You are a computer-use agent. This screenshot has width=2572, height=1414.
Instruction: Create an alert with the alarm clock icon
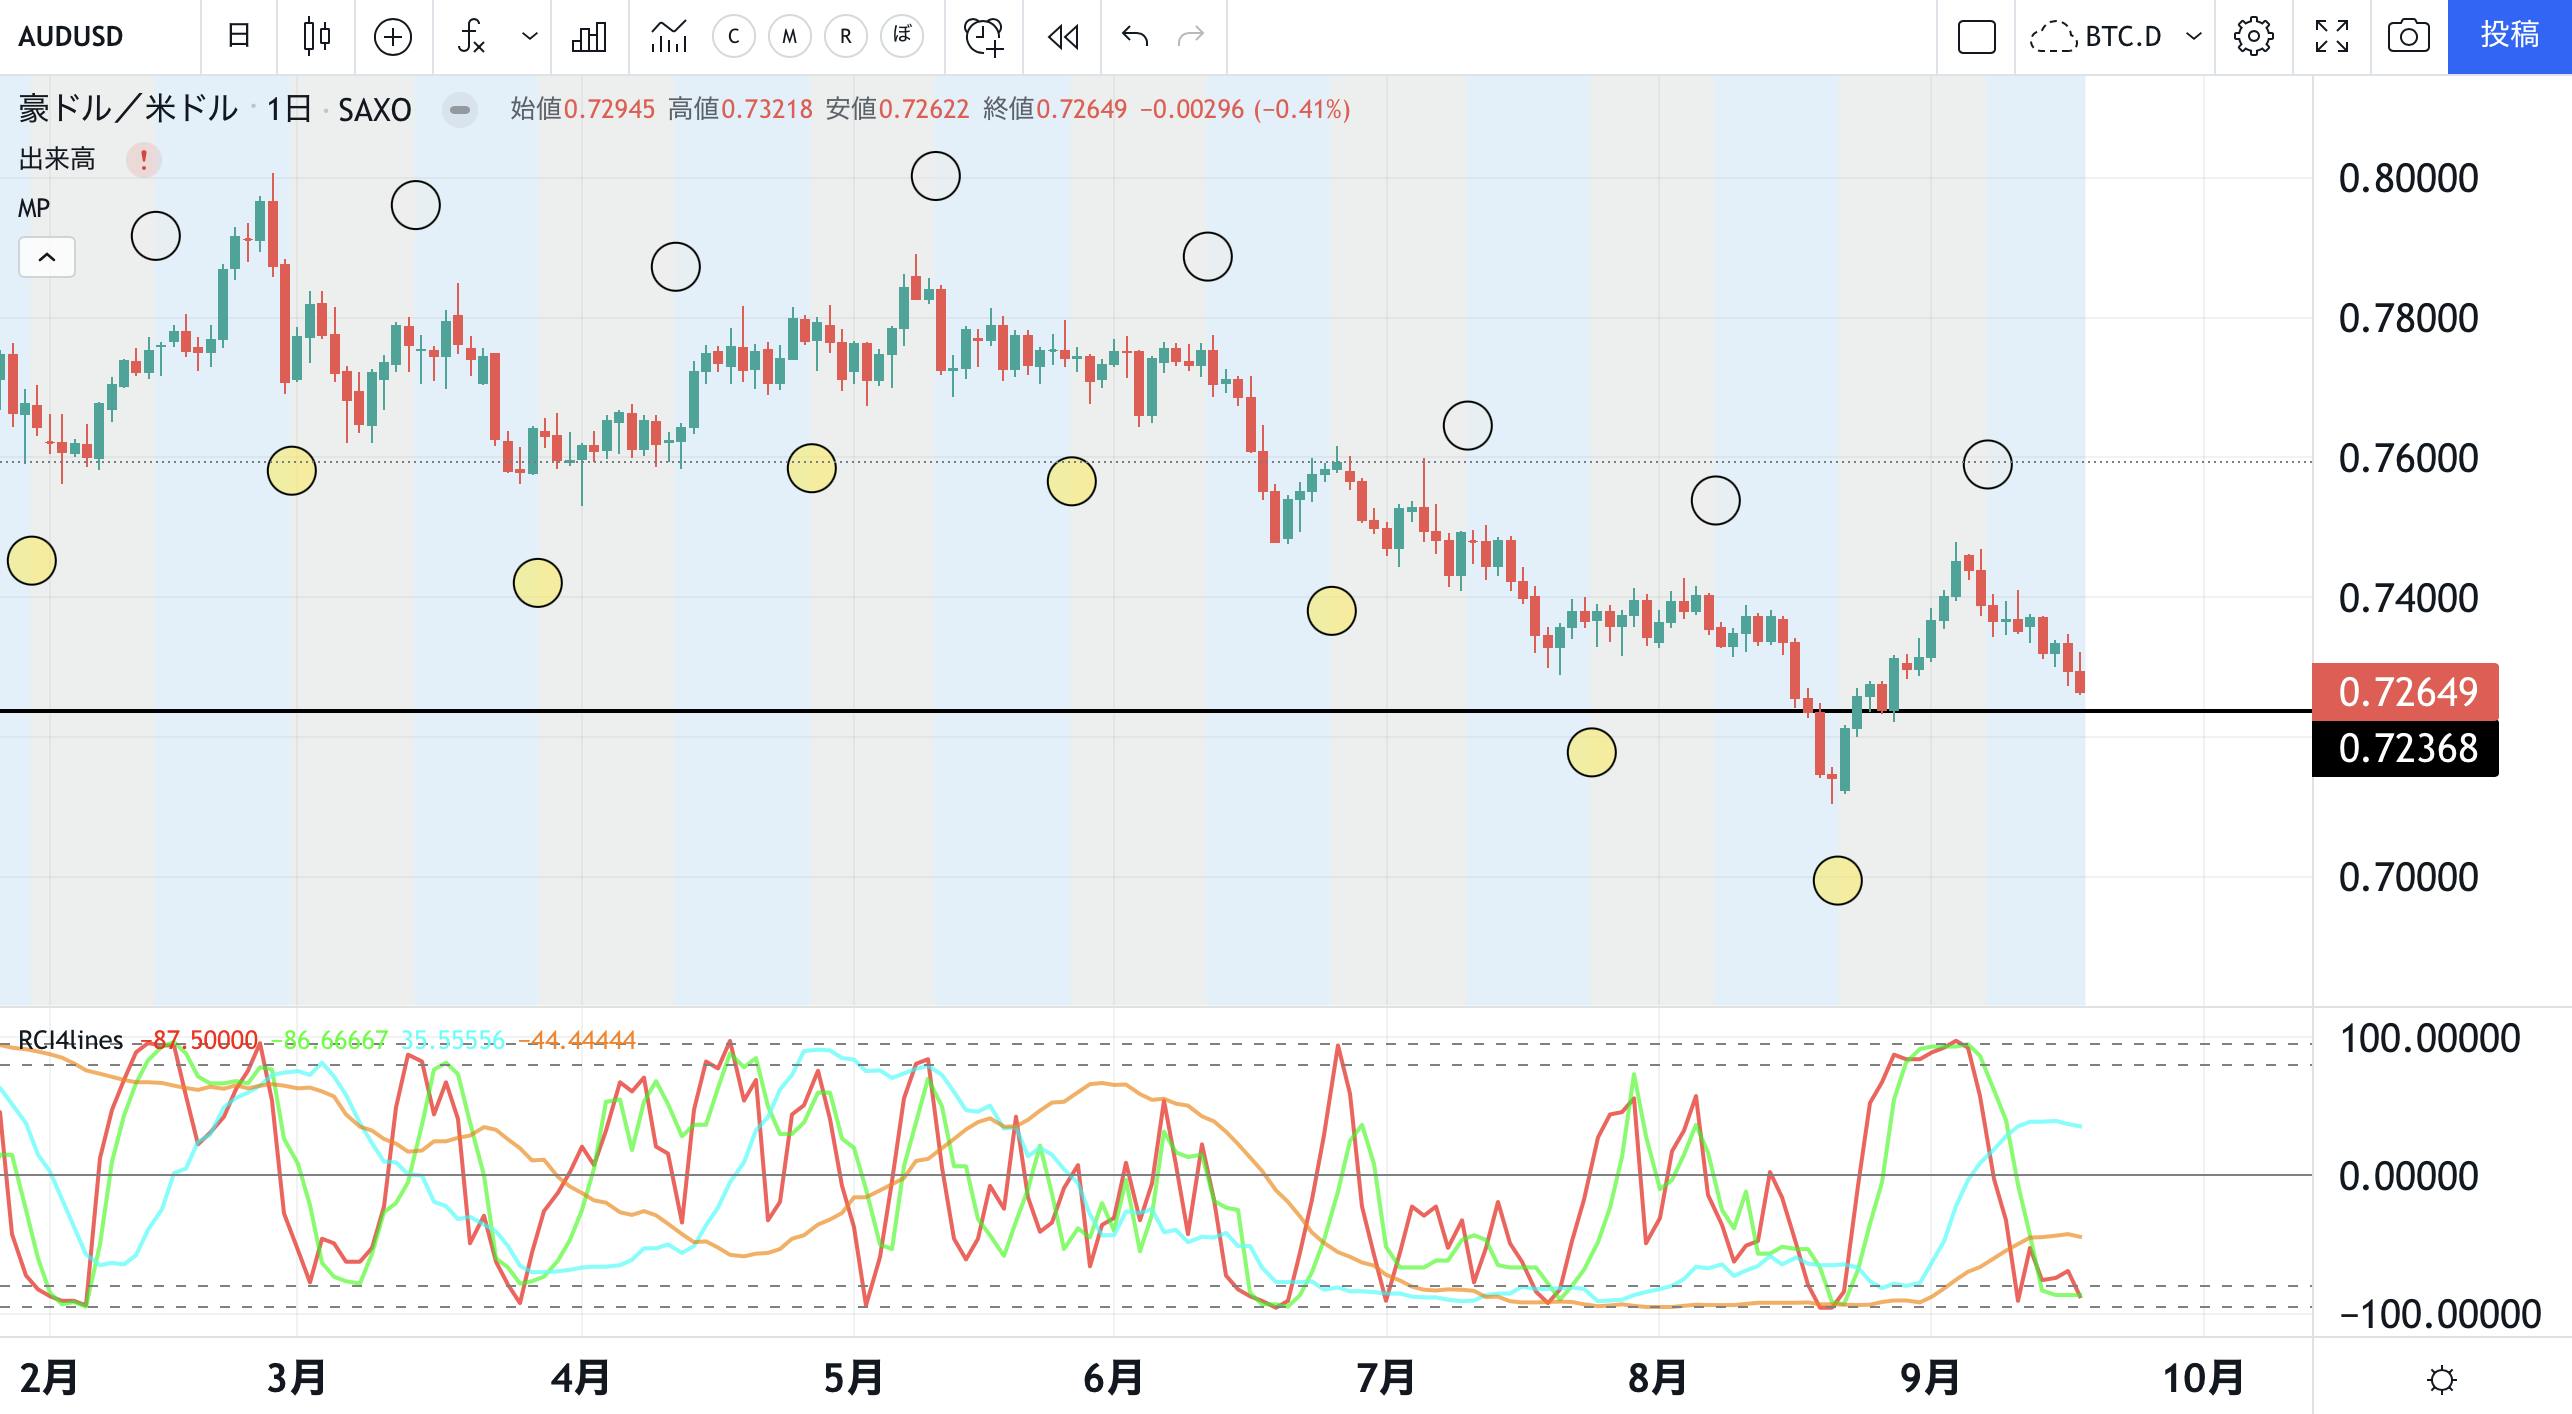(x=983, y=37)
